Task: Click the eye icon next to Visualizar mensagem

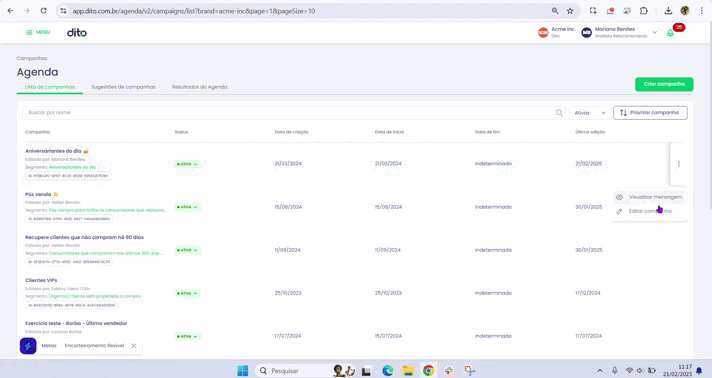Action: pos(619,197)
